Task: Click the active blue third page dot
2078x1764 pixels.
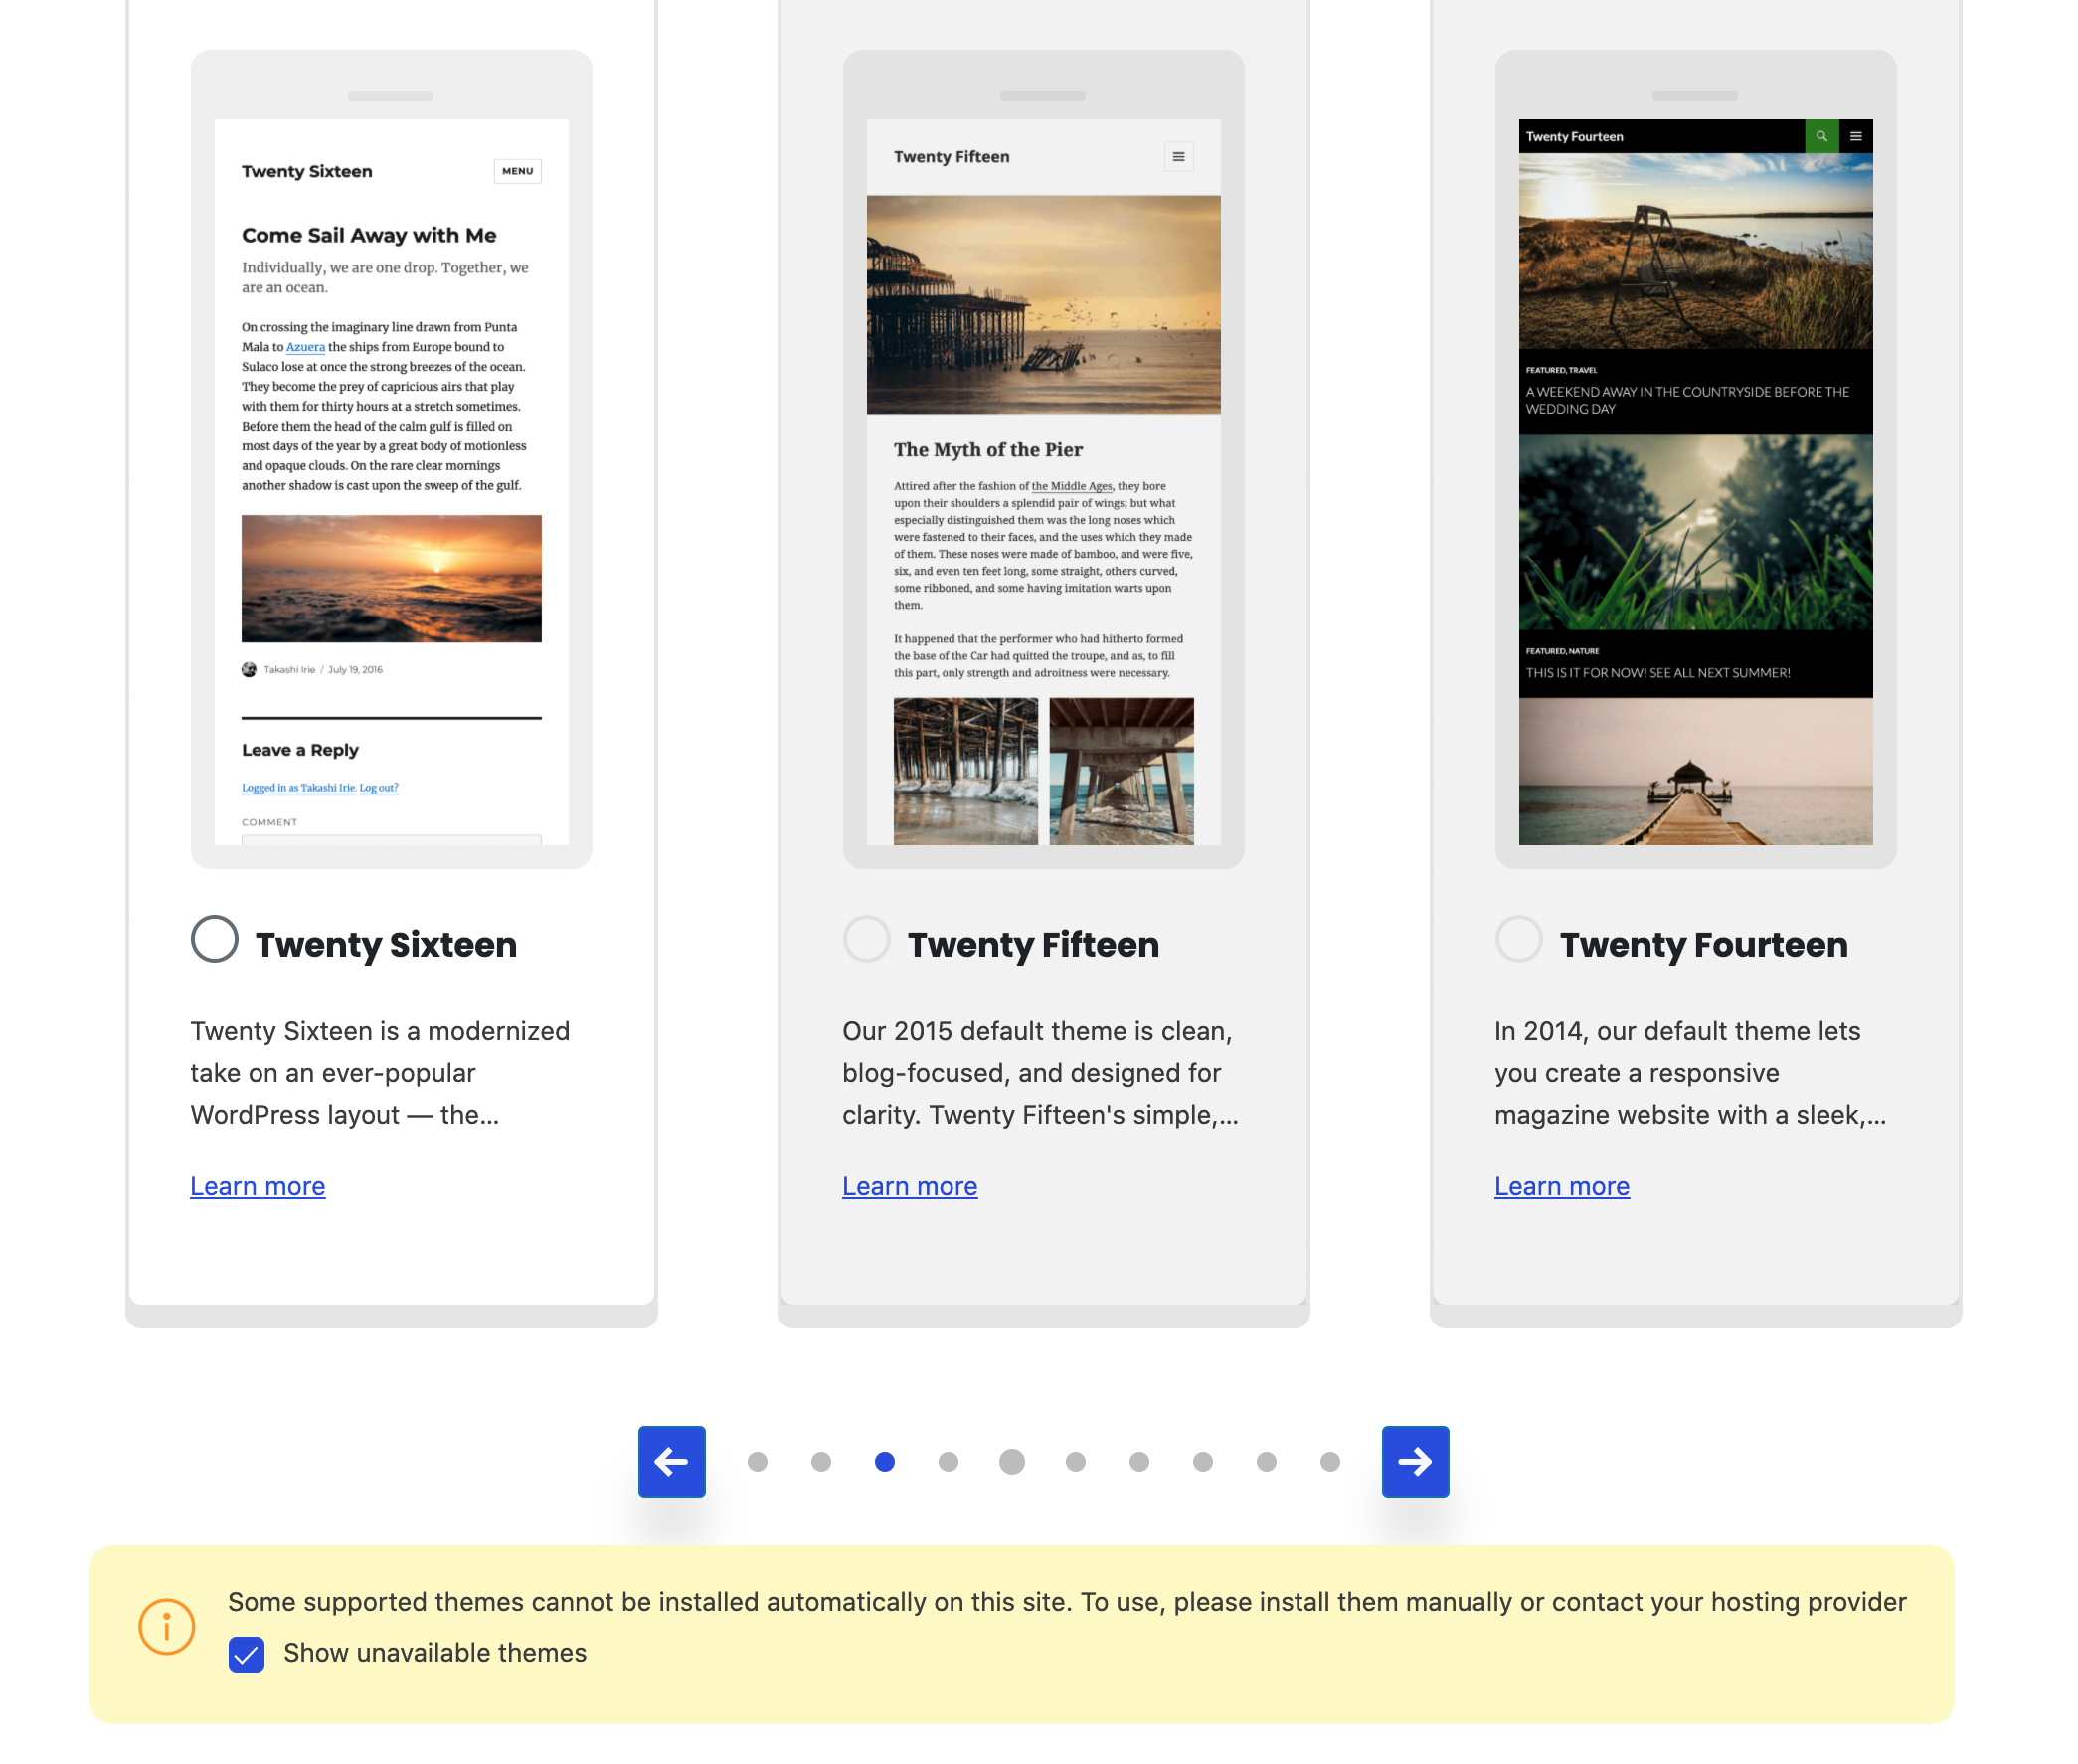Action: (884, 1461)
